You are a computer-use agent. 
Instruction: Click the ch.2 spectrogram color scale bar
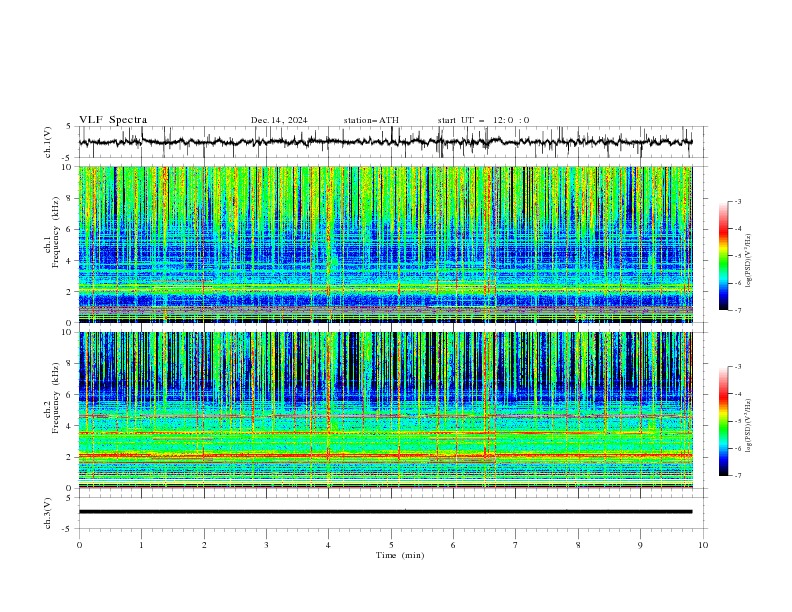pyautogui.click(x=724, y=421)
